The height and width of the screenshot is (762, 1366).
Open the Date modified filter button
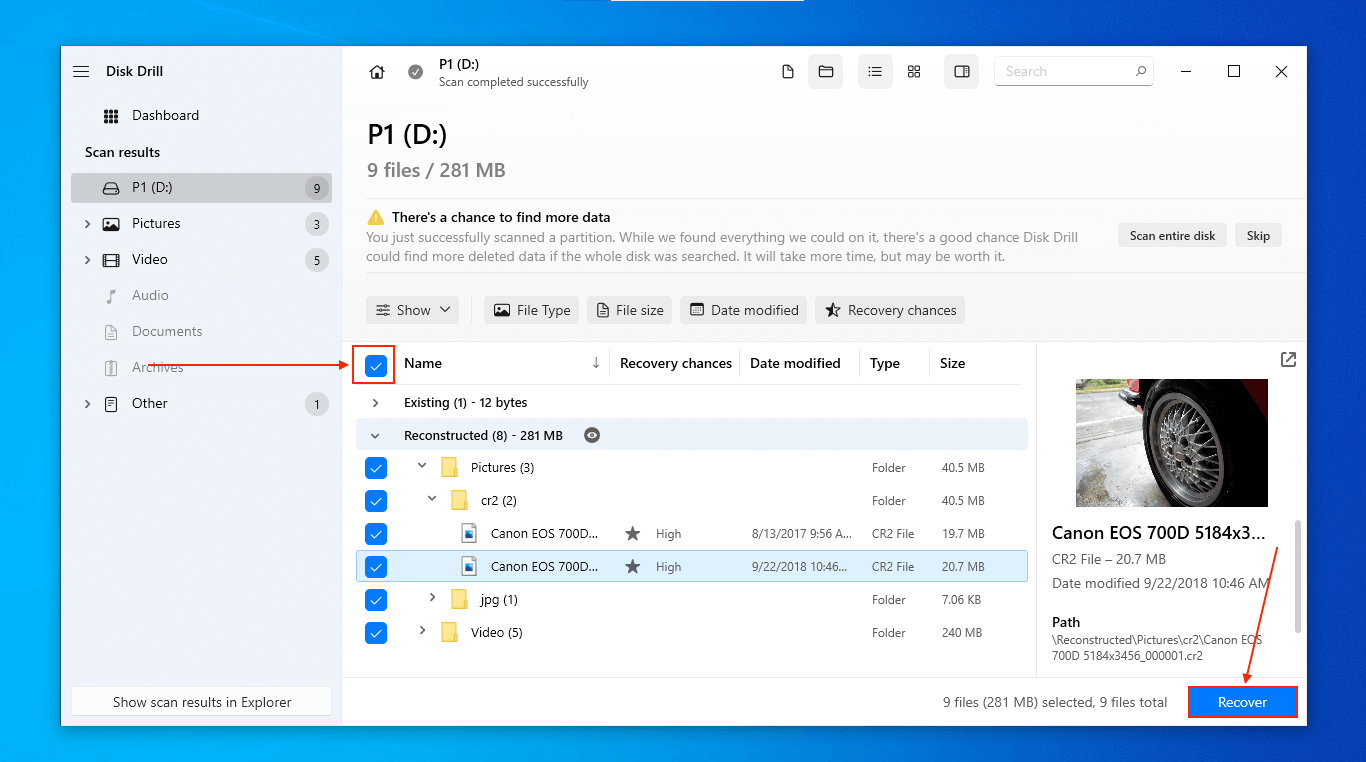[744, 310]
